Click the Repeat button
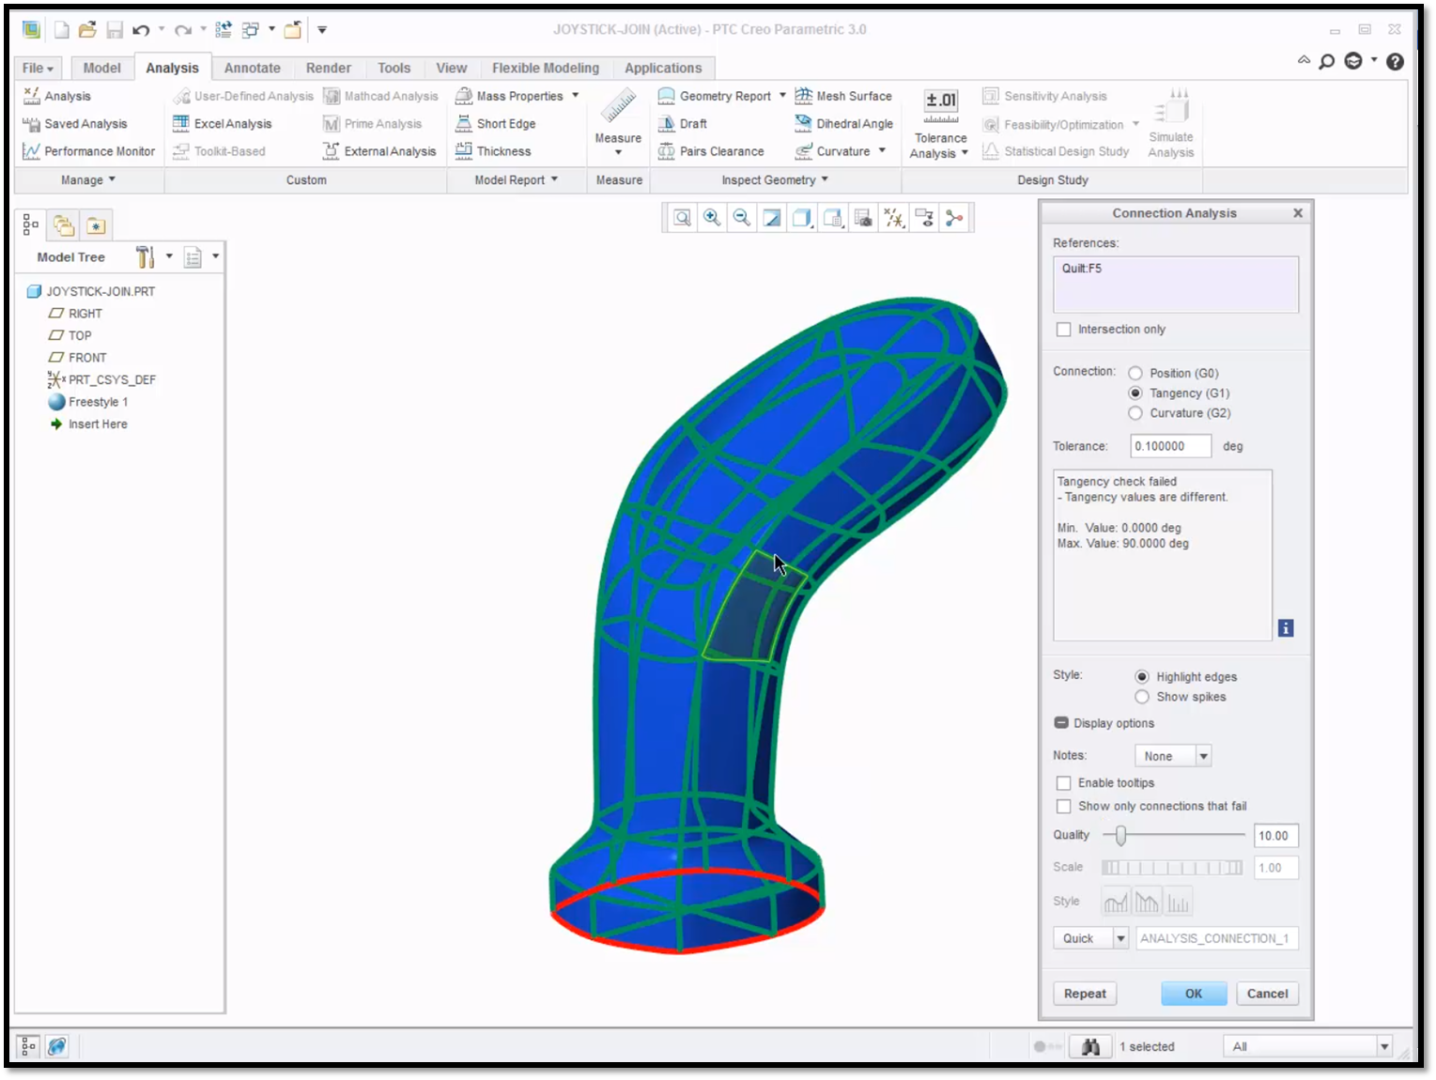This screenshot has height=1080, width=1436. click(x=1085, y=993)
